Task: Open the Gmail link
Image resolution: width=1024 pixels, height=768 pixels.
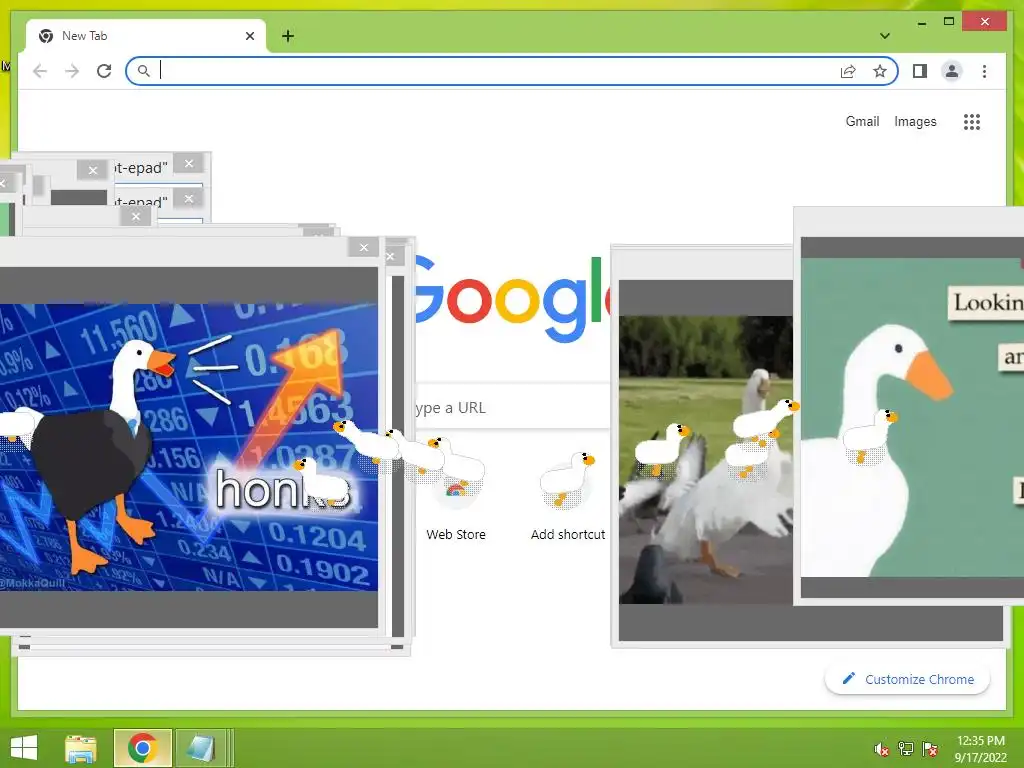Action: click(x=862, y=121)
